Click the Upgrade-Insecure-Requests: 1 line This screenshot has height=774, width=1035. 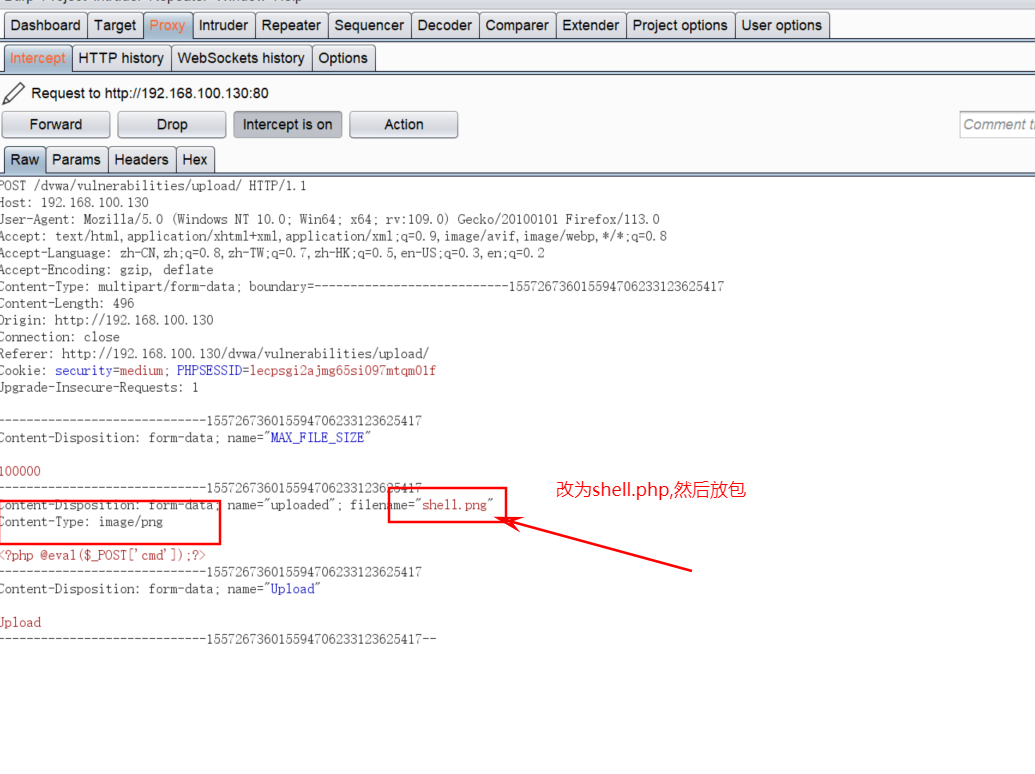pyautogui.click(x=99, y=387)
